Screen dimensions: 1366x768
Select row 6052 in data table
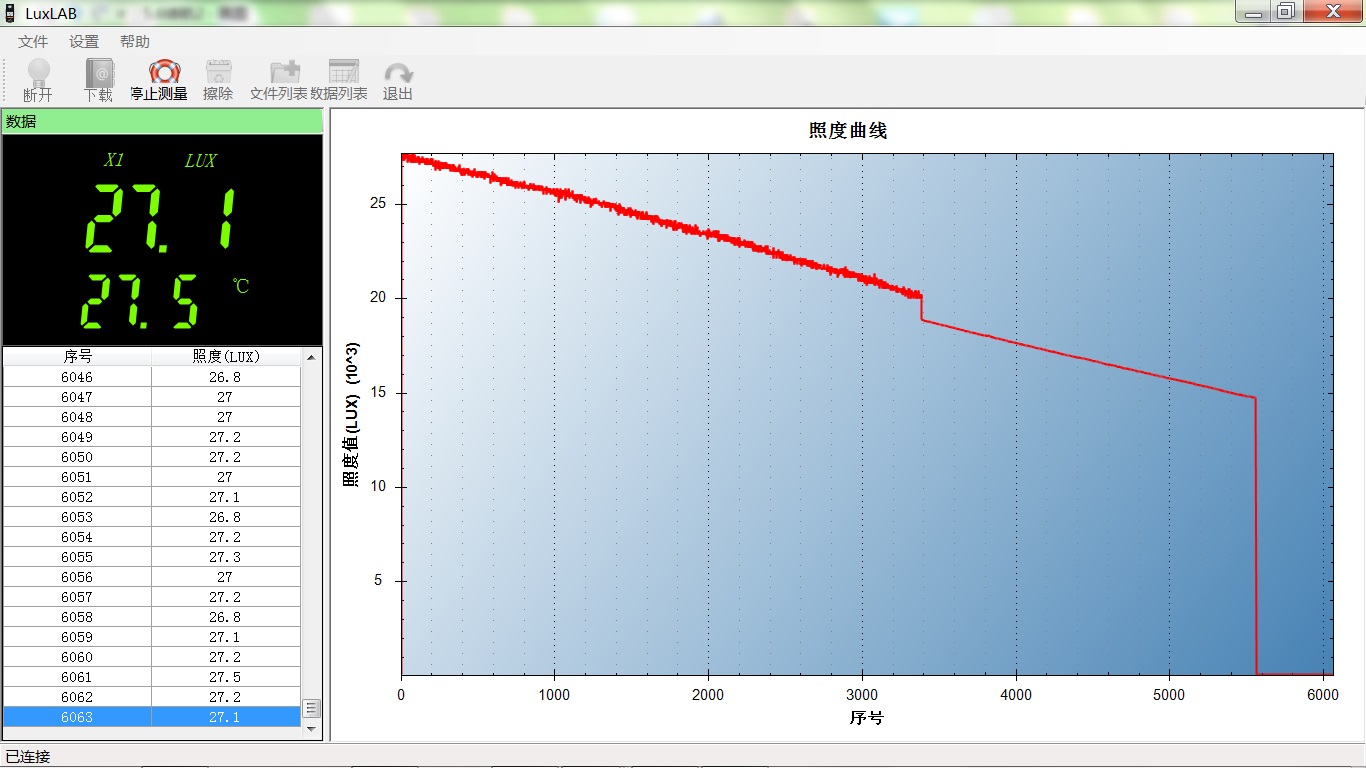click(152, 497)
